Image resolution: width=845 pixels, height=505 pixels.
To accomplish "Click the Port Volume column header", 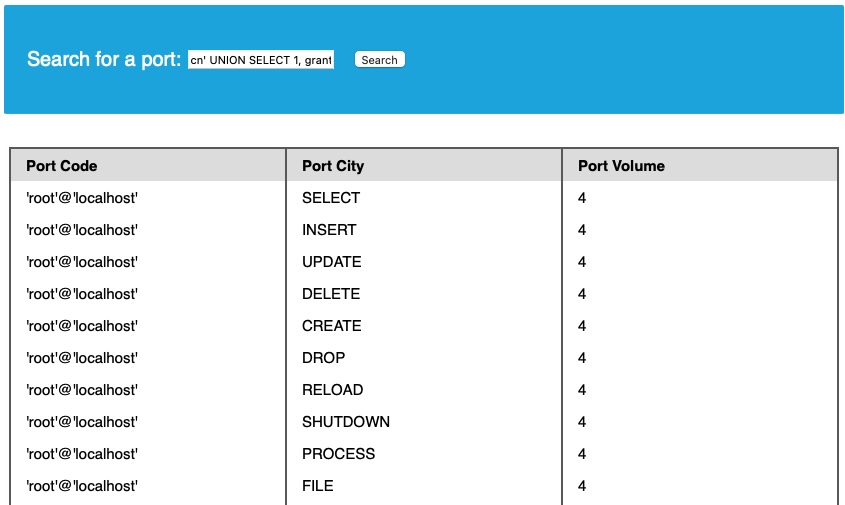I will click(621, 166).
